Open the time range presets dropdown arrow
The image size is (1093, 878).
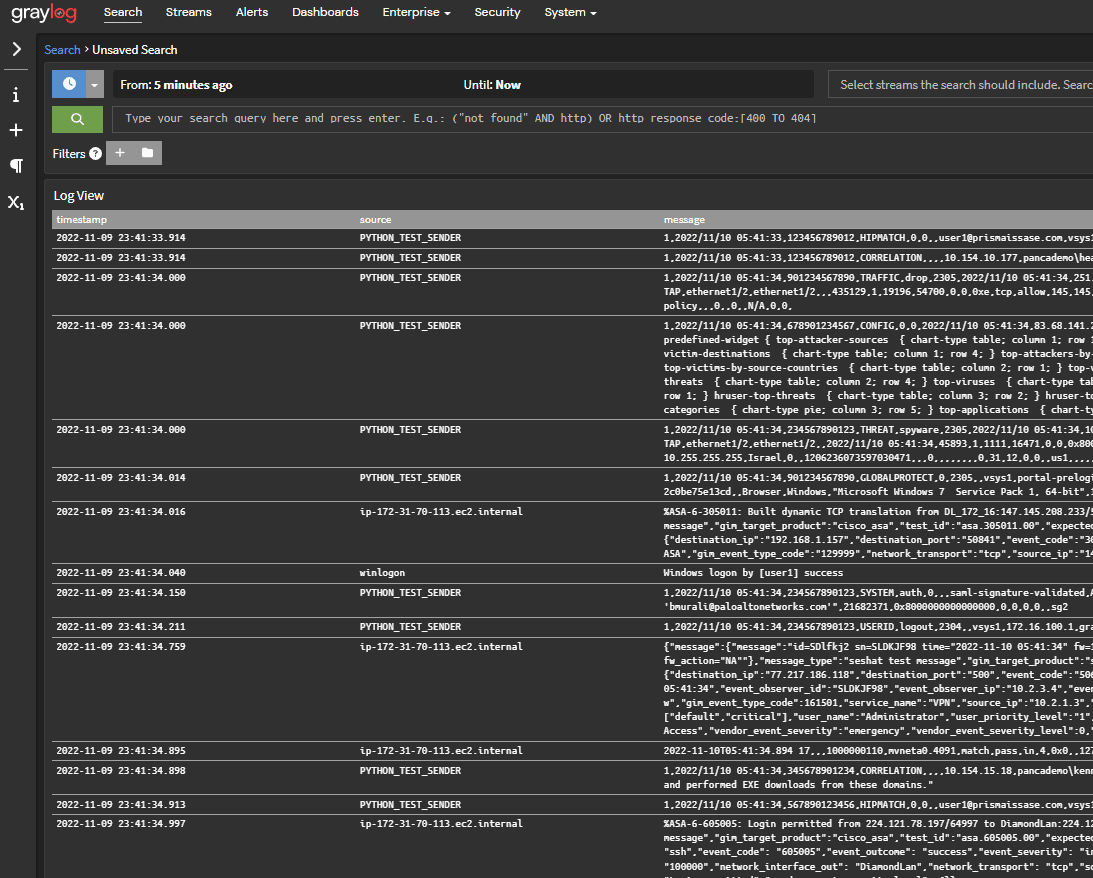click(95, 85)
